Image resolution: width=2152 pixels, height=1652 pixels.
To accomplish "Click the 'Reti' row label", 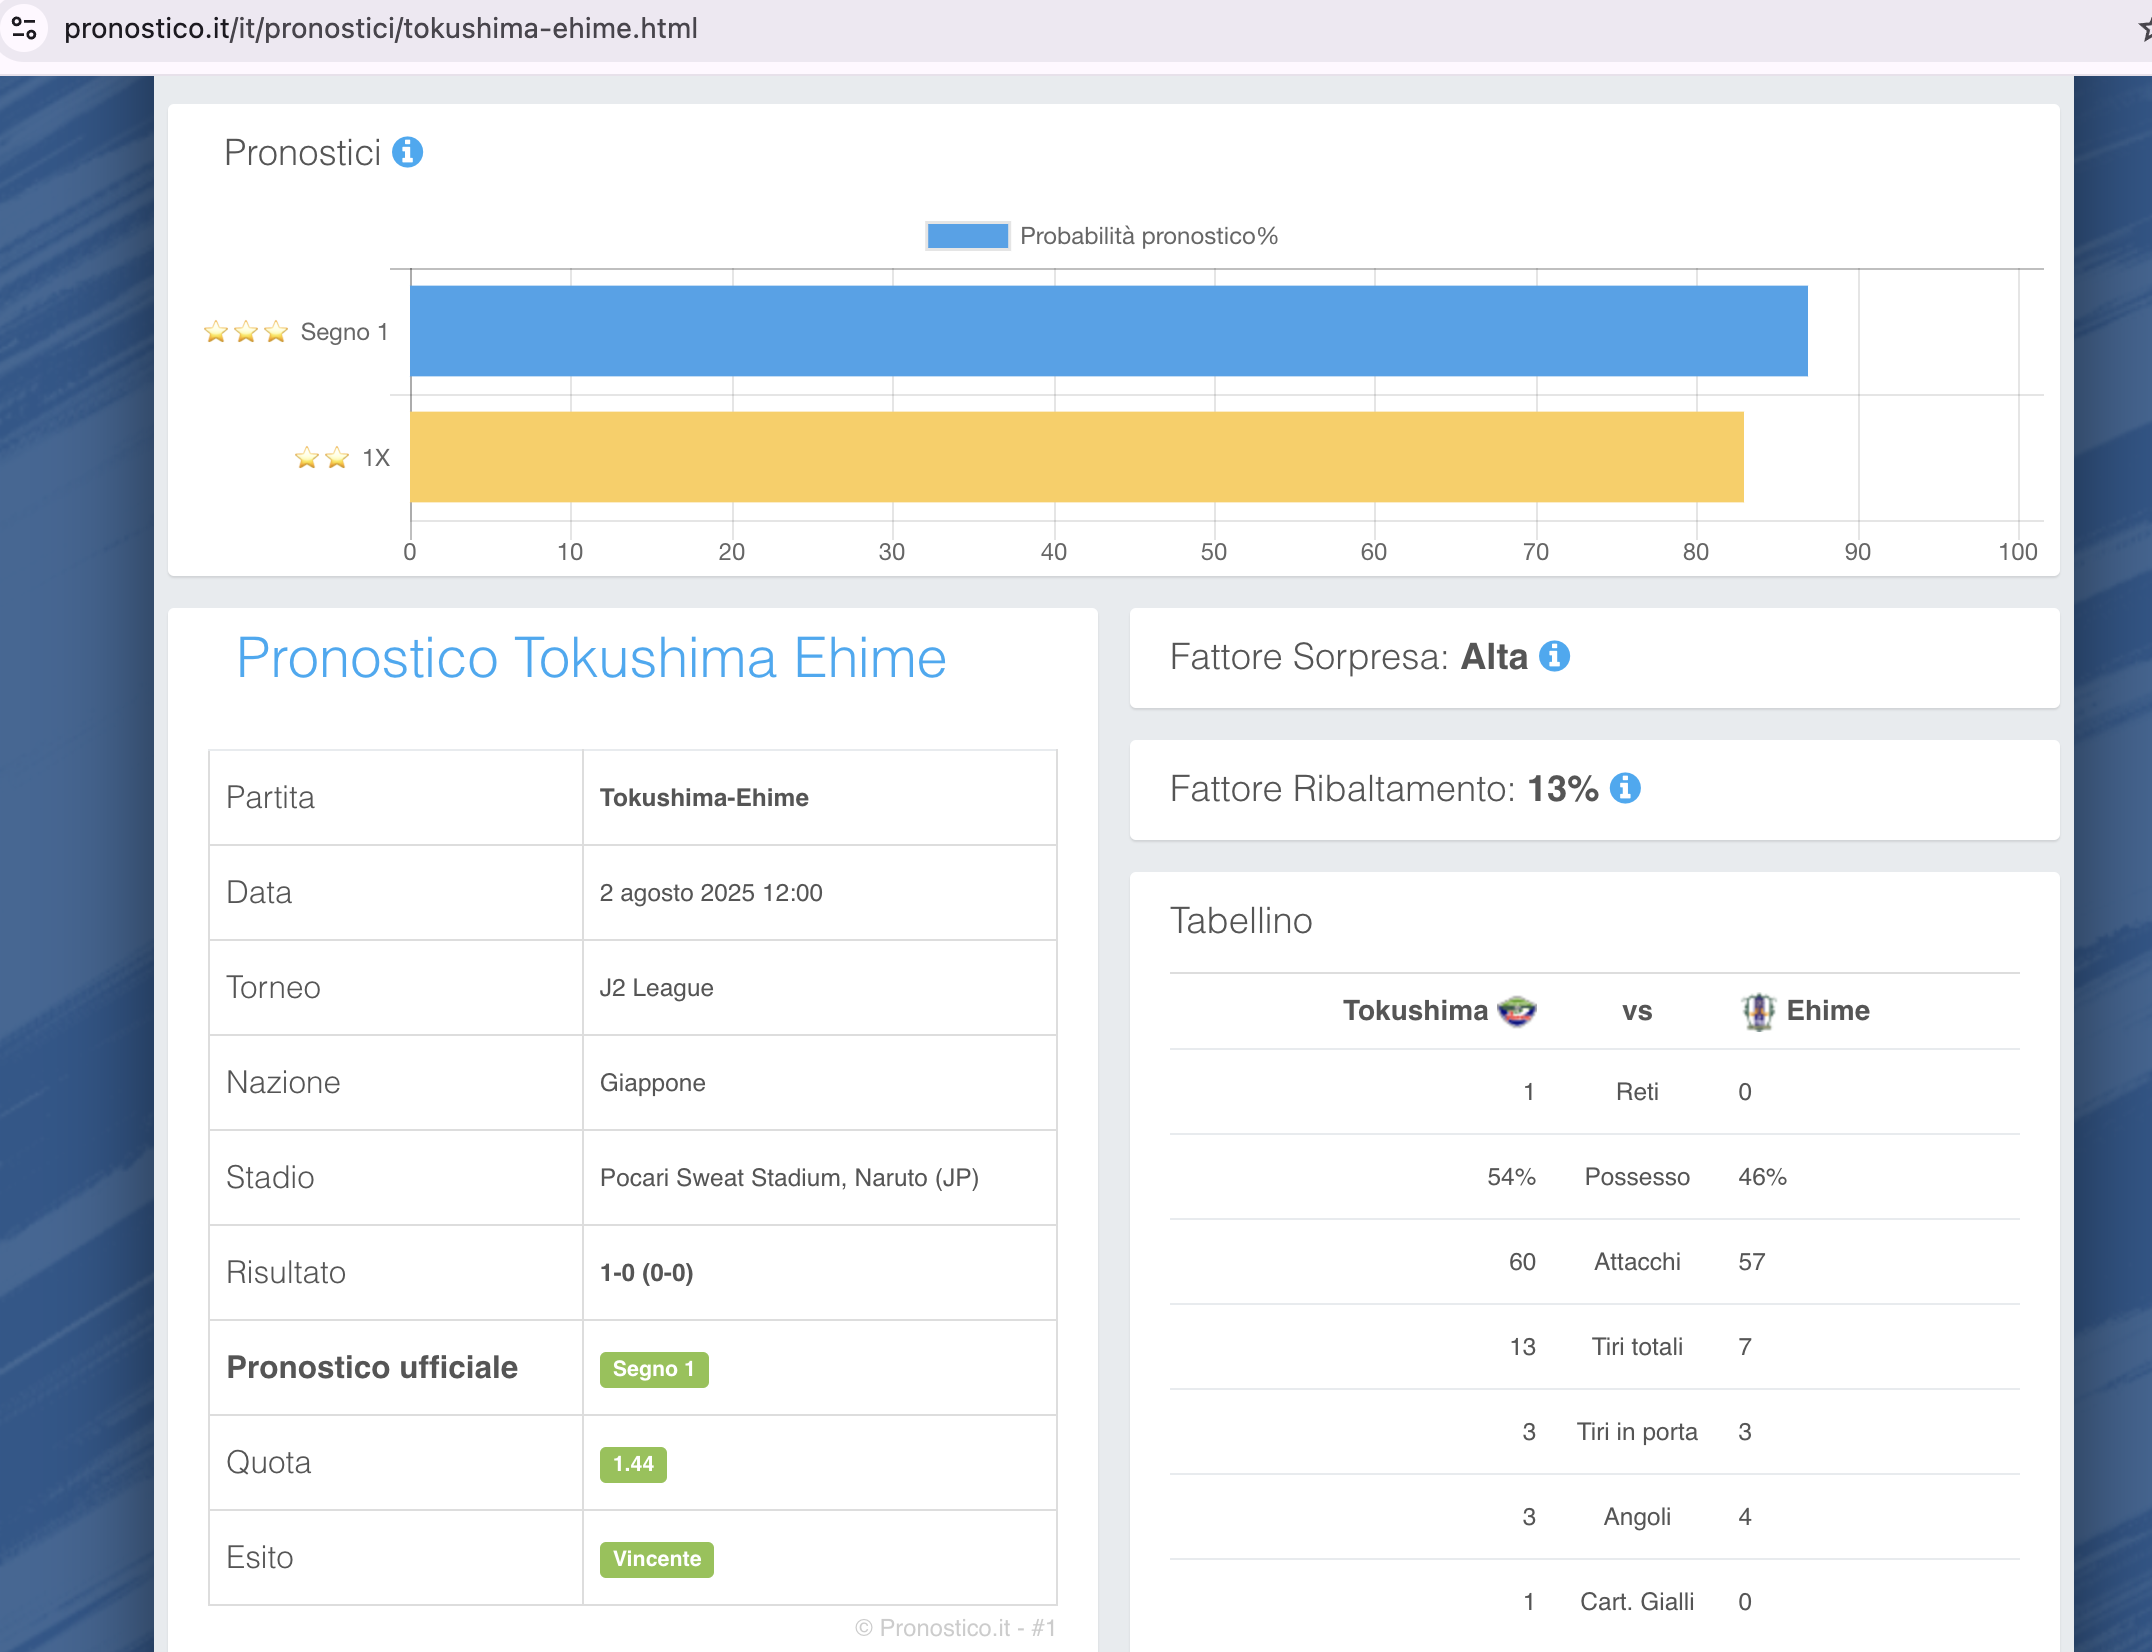I will (1637, 1092).
